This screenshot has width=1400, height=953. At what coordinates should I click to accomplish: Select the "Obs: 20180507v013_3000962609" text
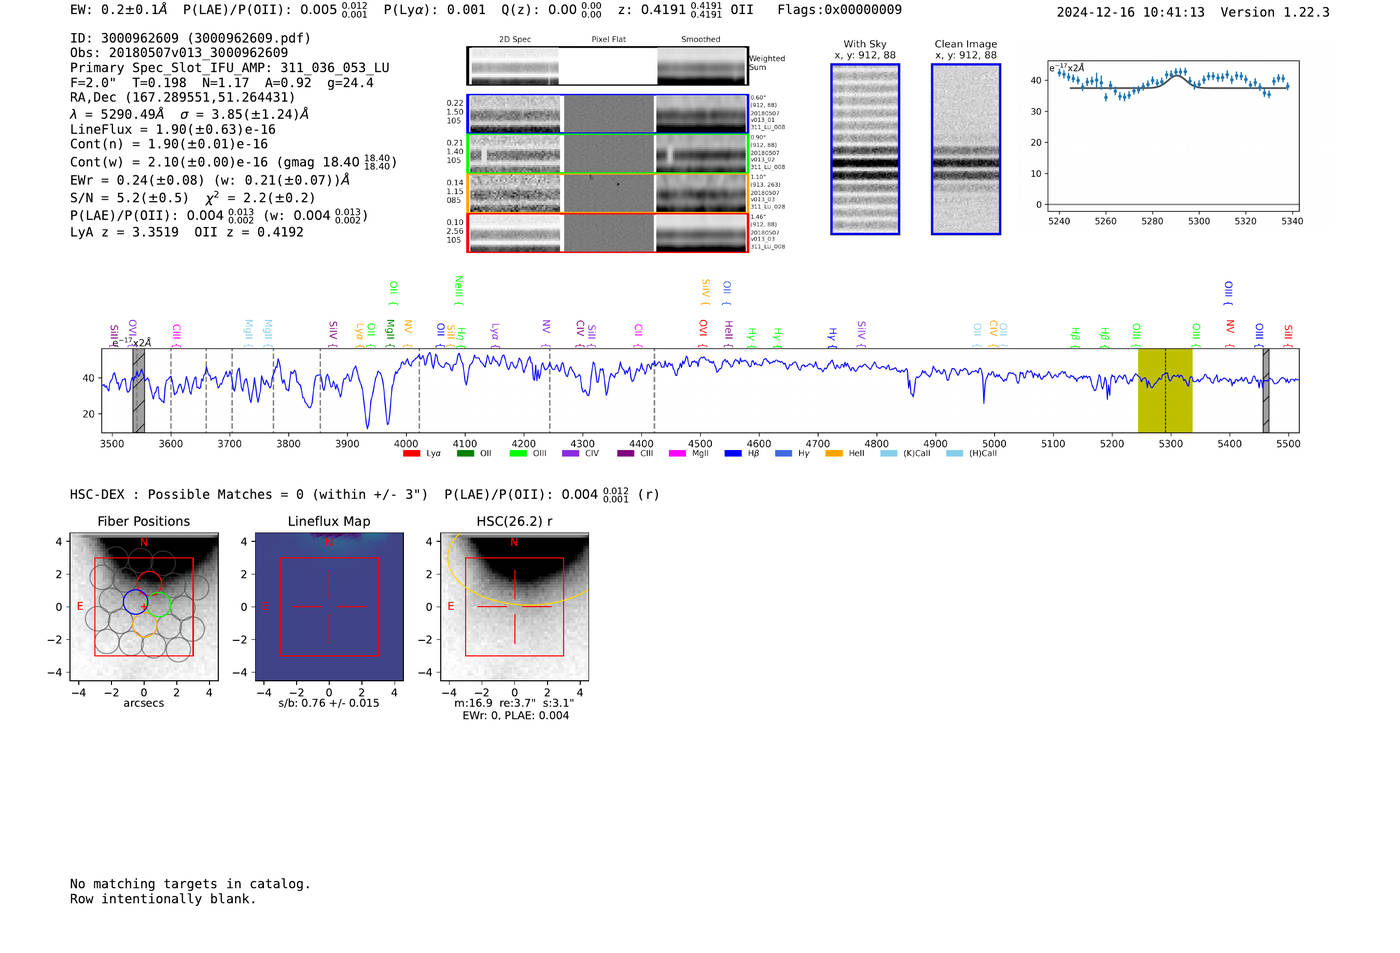tap(179, 53)
